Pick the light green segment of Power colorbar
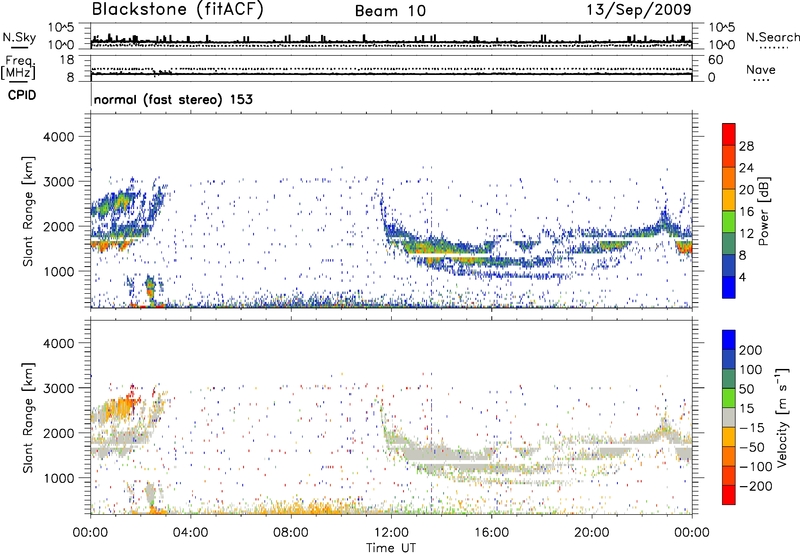 729,222
